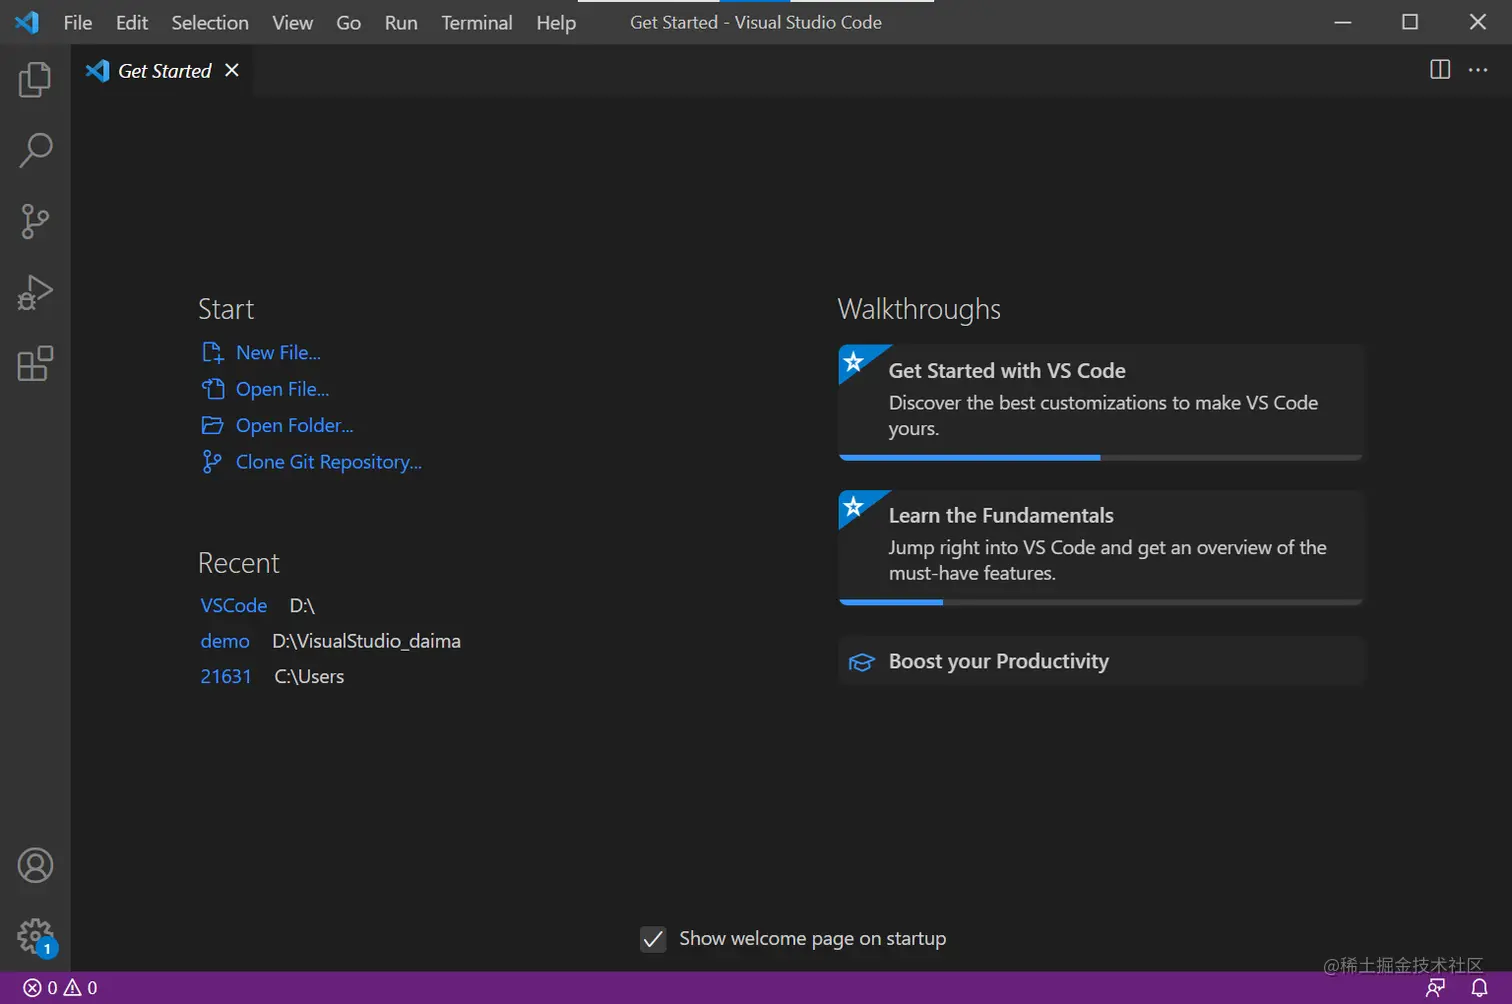Click the Clone Git Repository... link
1512x1004 pixels.
(x=328, y=461)
